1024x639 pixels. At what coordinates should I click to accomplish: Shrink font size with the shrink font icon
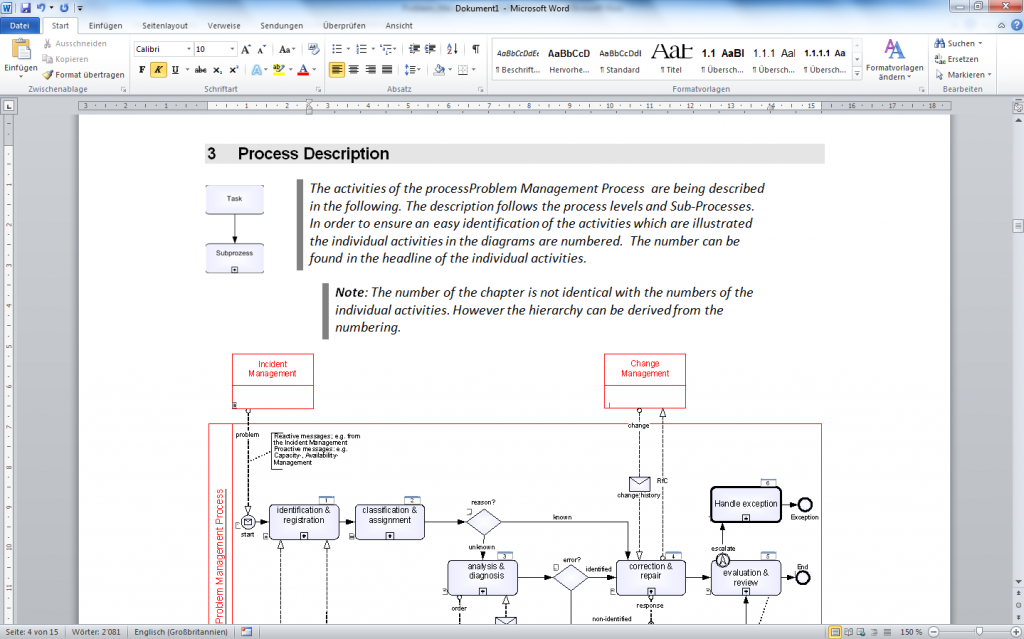pyautogui.click(x=261, y=49)
